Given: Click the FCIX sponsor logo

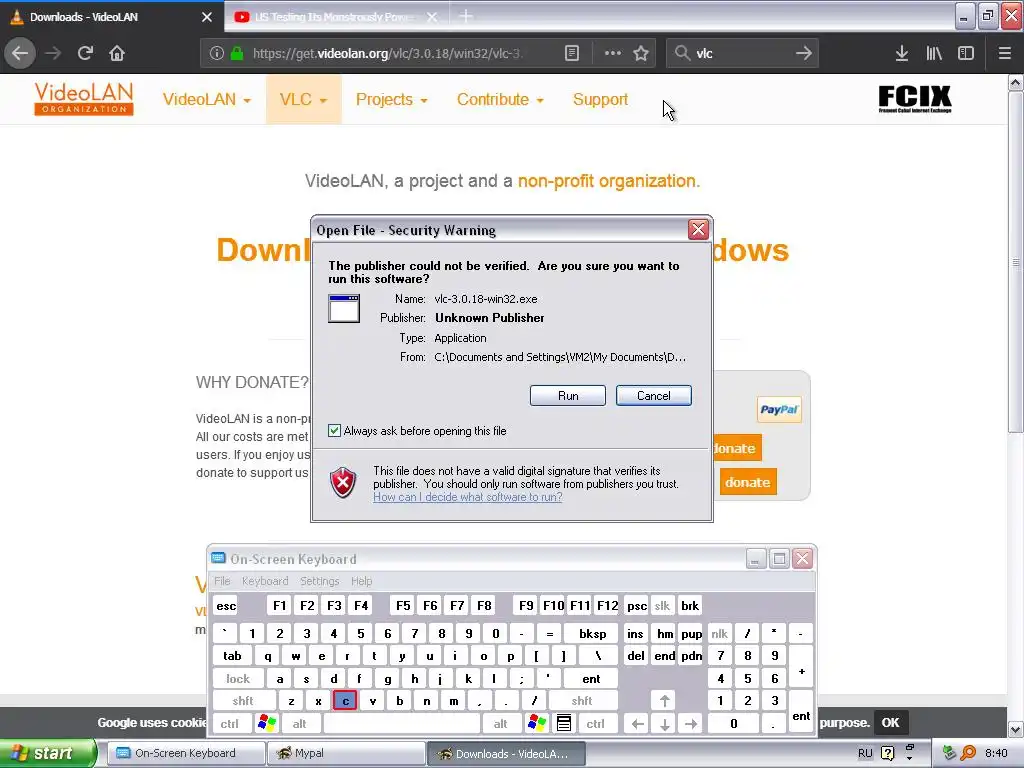Looking at the screenshot, I should click(914, 99).
